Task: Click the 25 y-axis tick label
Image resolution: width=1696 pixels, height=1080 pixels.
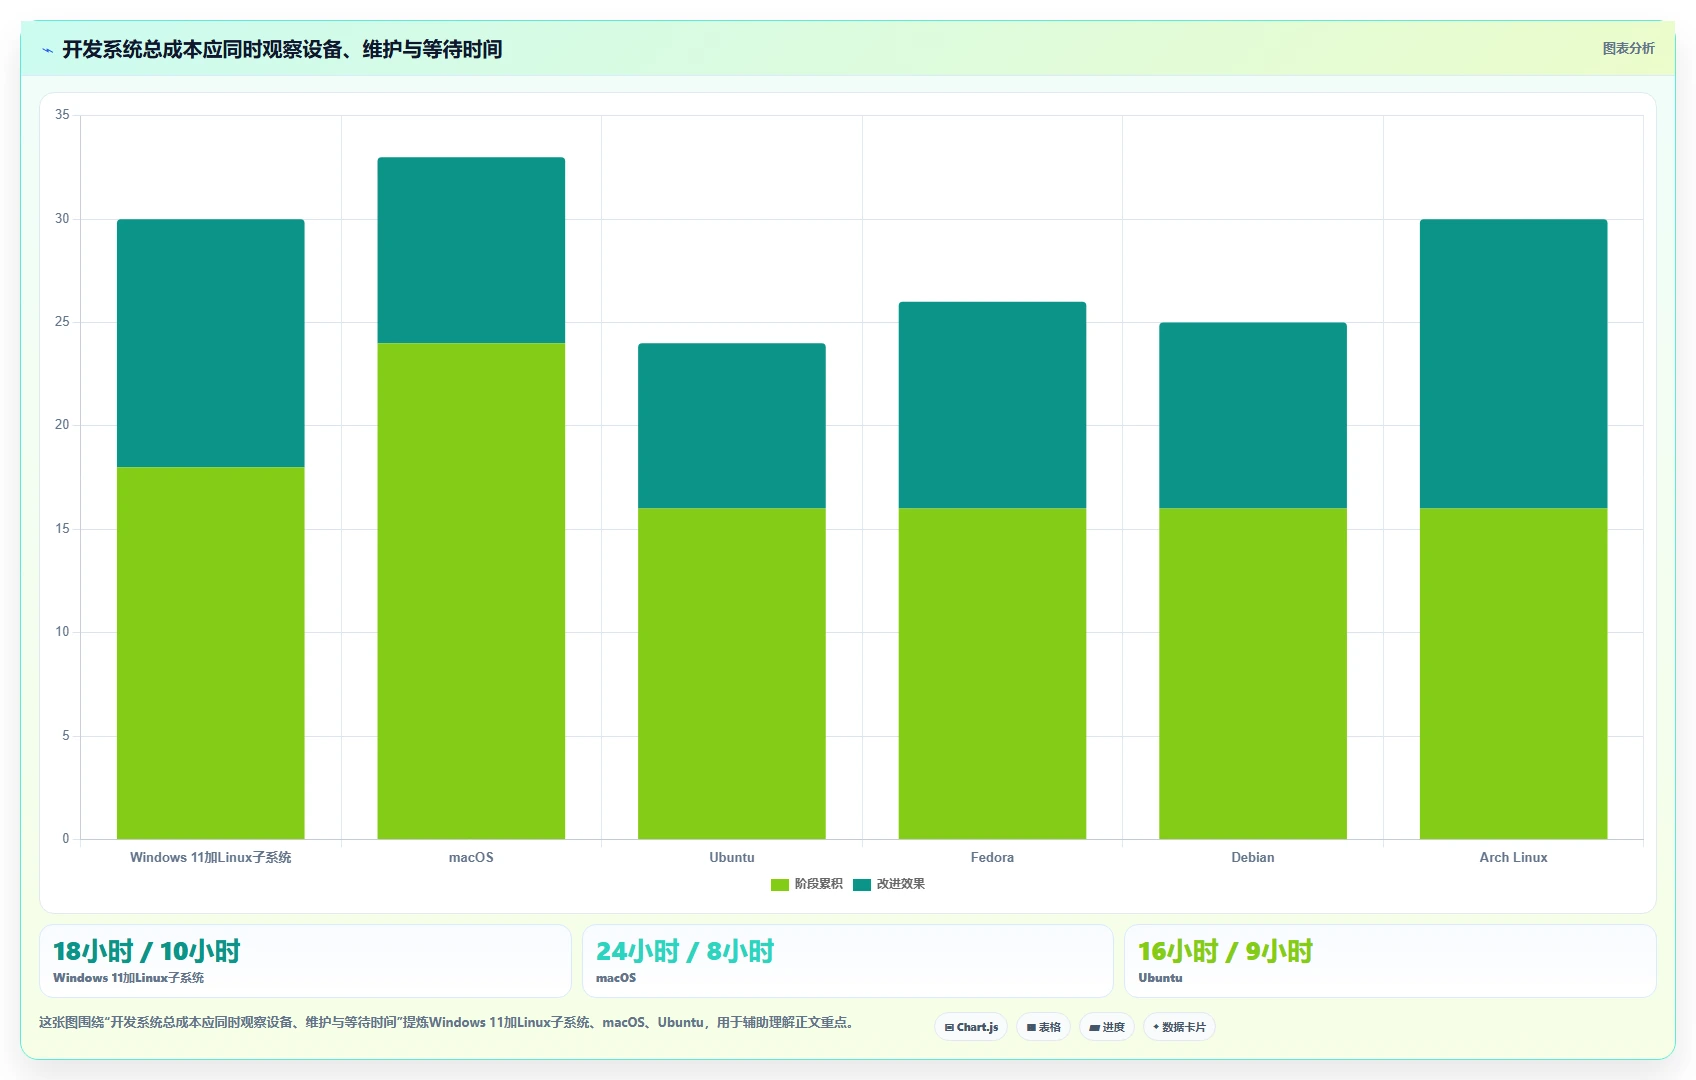Action: point(62,322)
